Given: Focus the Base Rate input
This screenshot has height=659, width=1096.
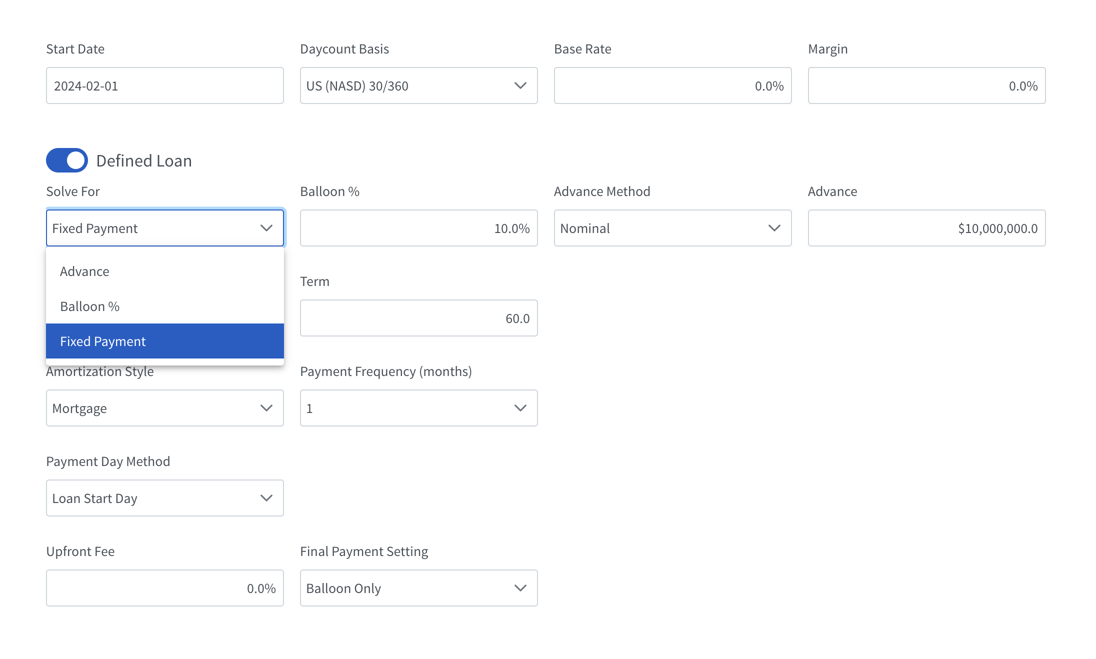Looking at the screenshot, I should [x=672, y=86].
